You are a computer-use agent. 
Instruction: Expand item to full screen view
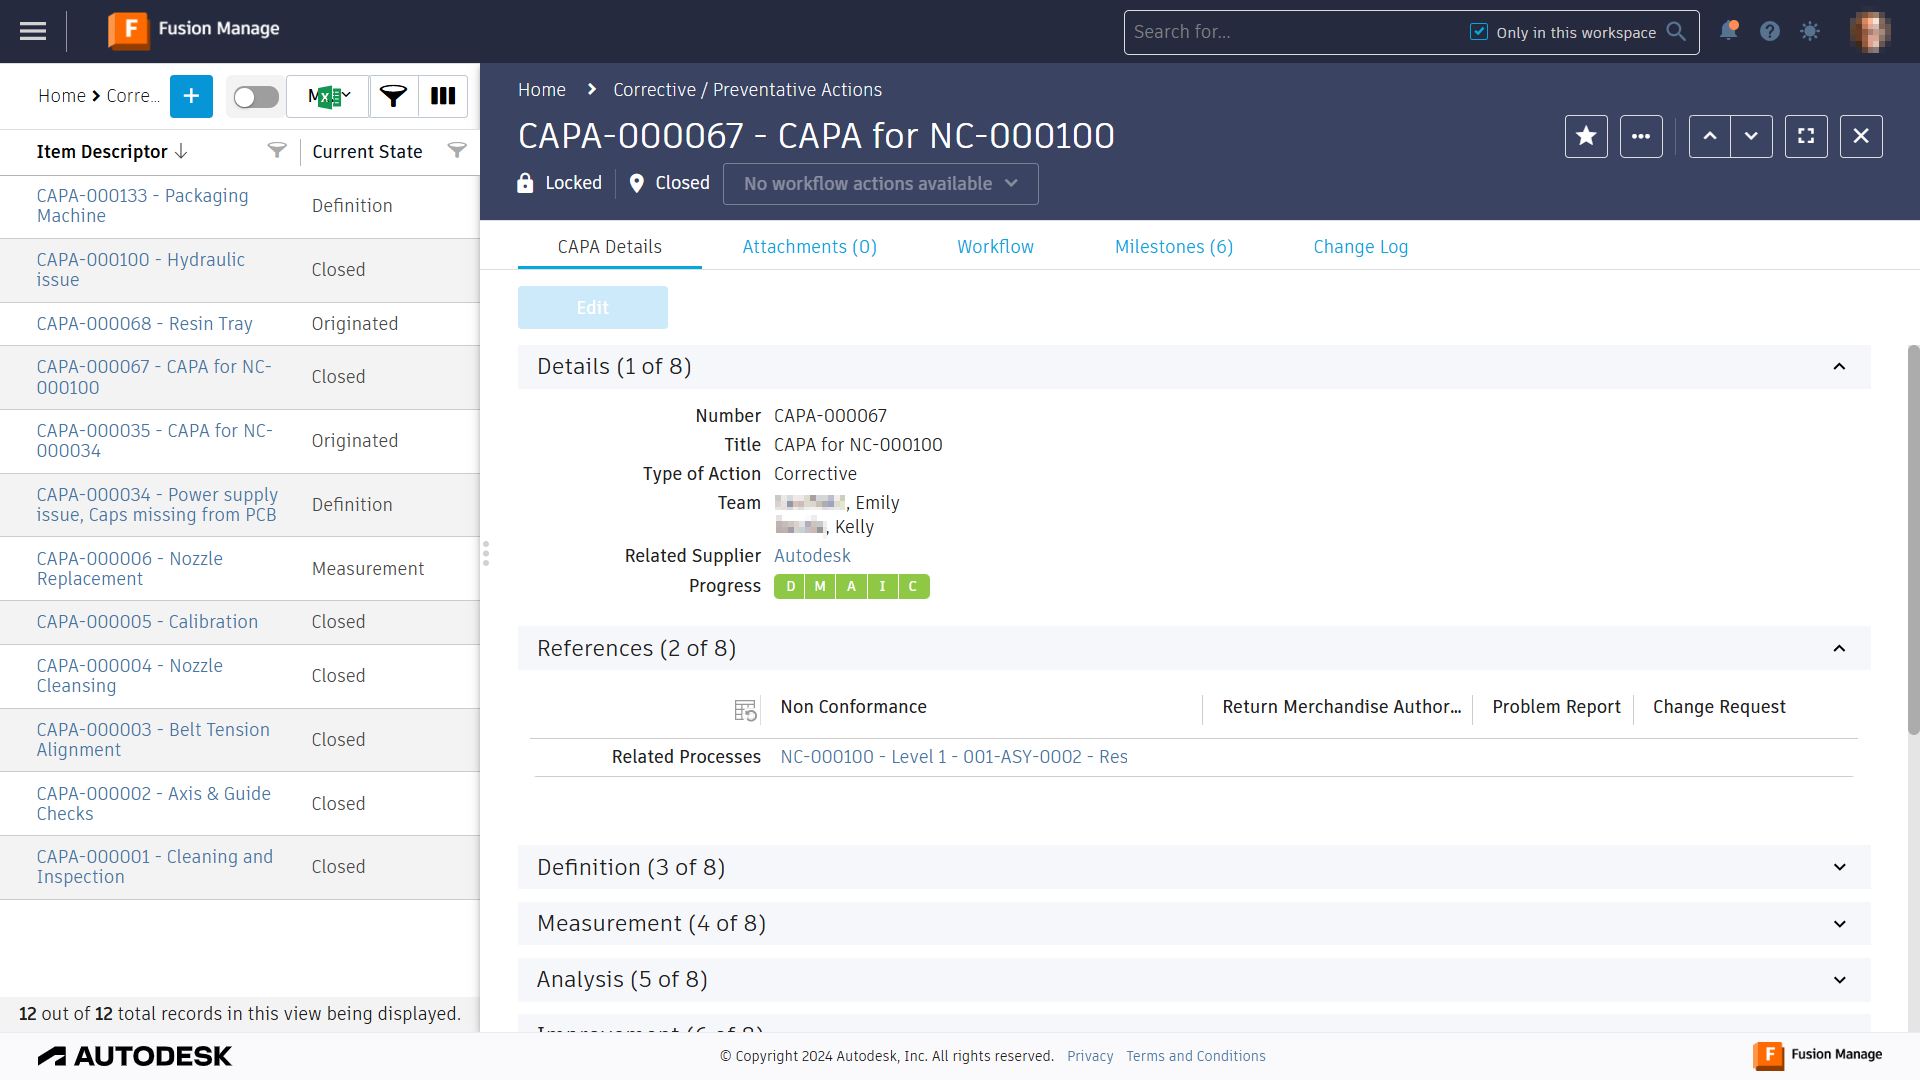tap(1806, 136)
